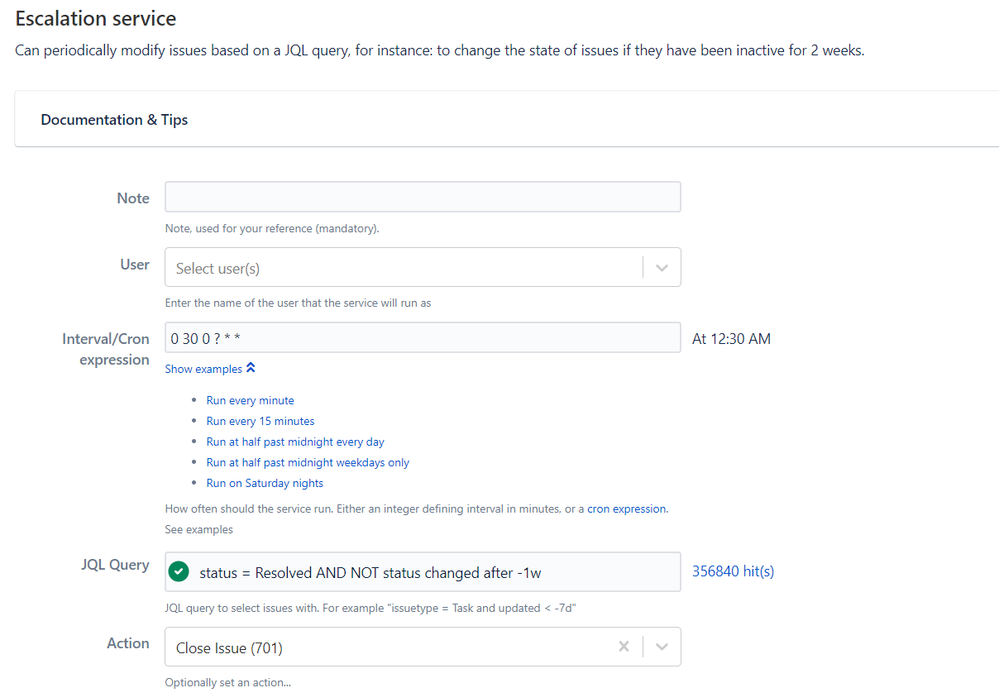Clear the Close Issue action with X
999x697 pixels.
pos(624,647)
